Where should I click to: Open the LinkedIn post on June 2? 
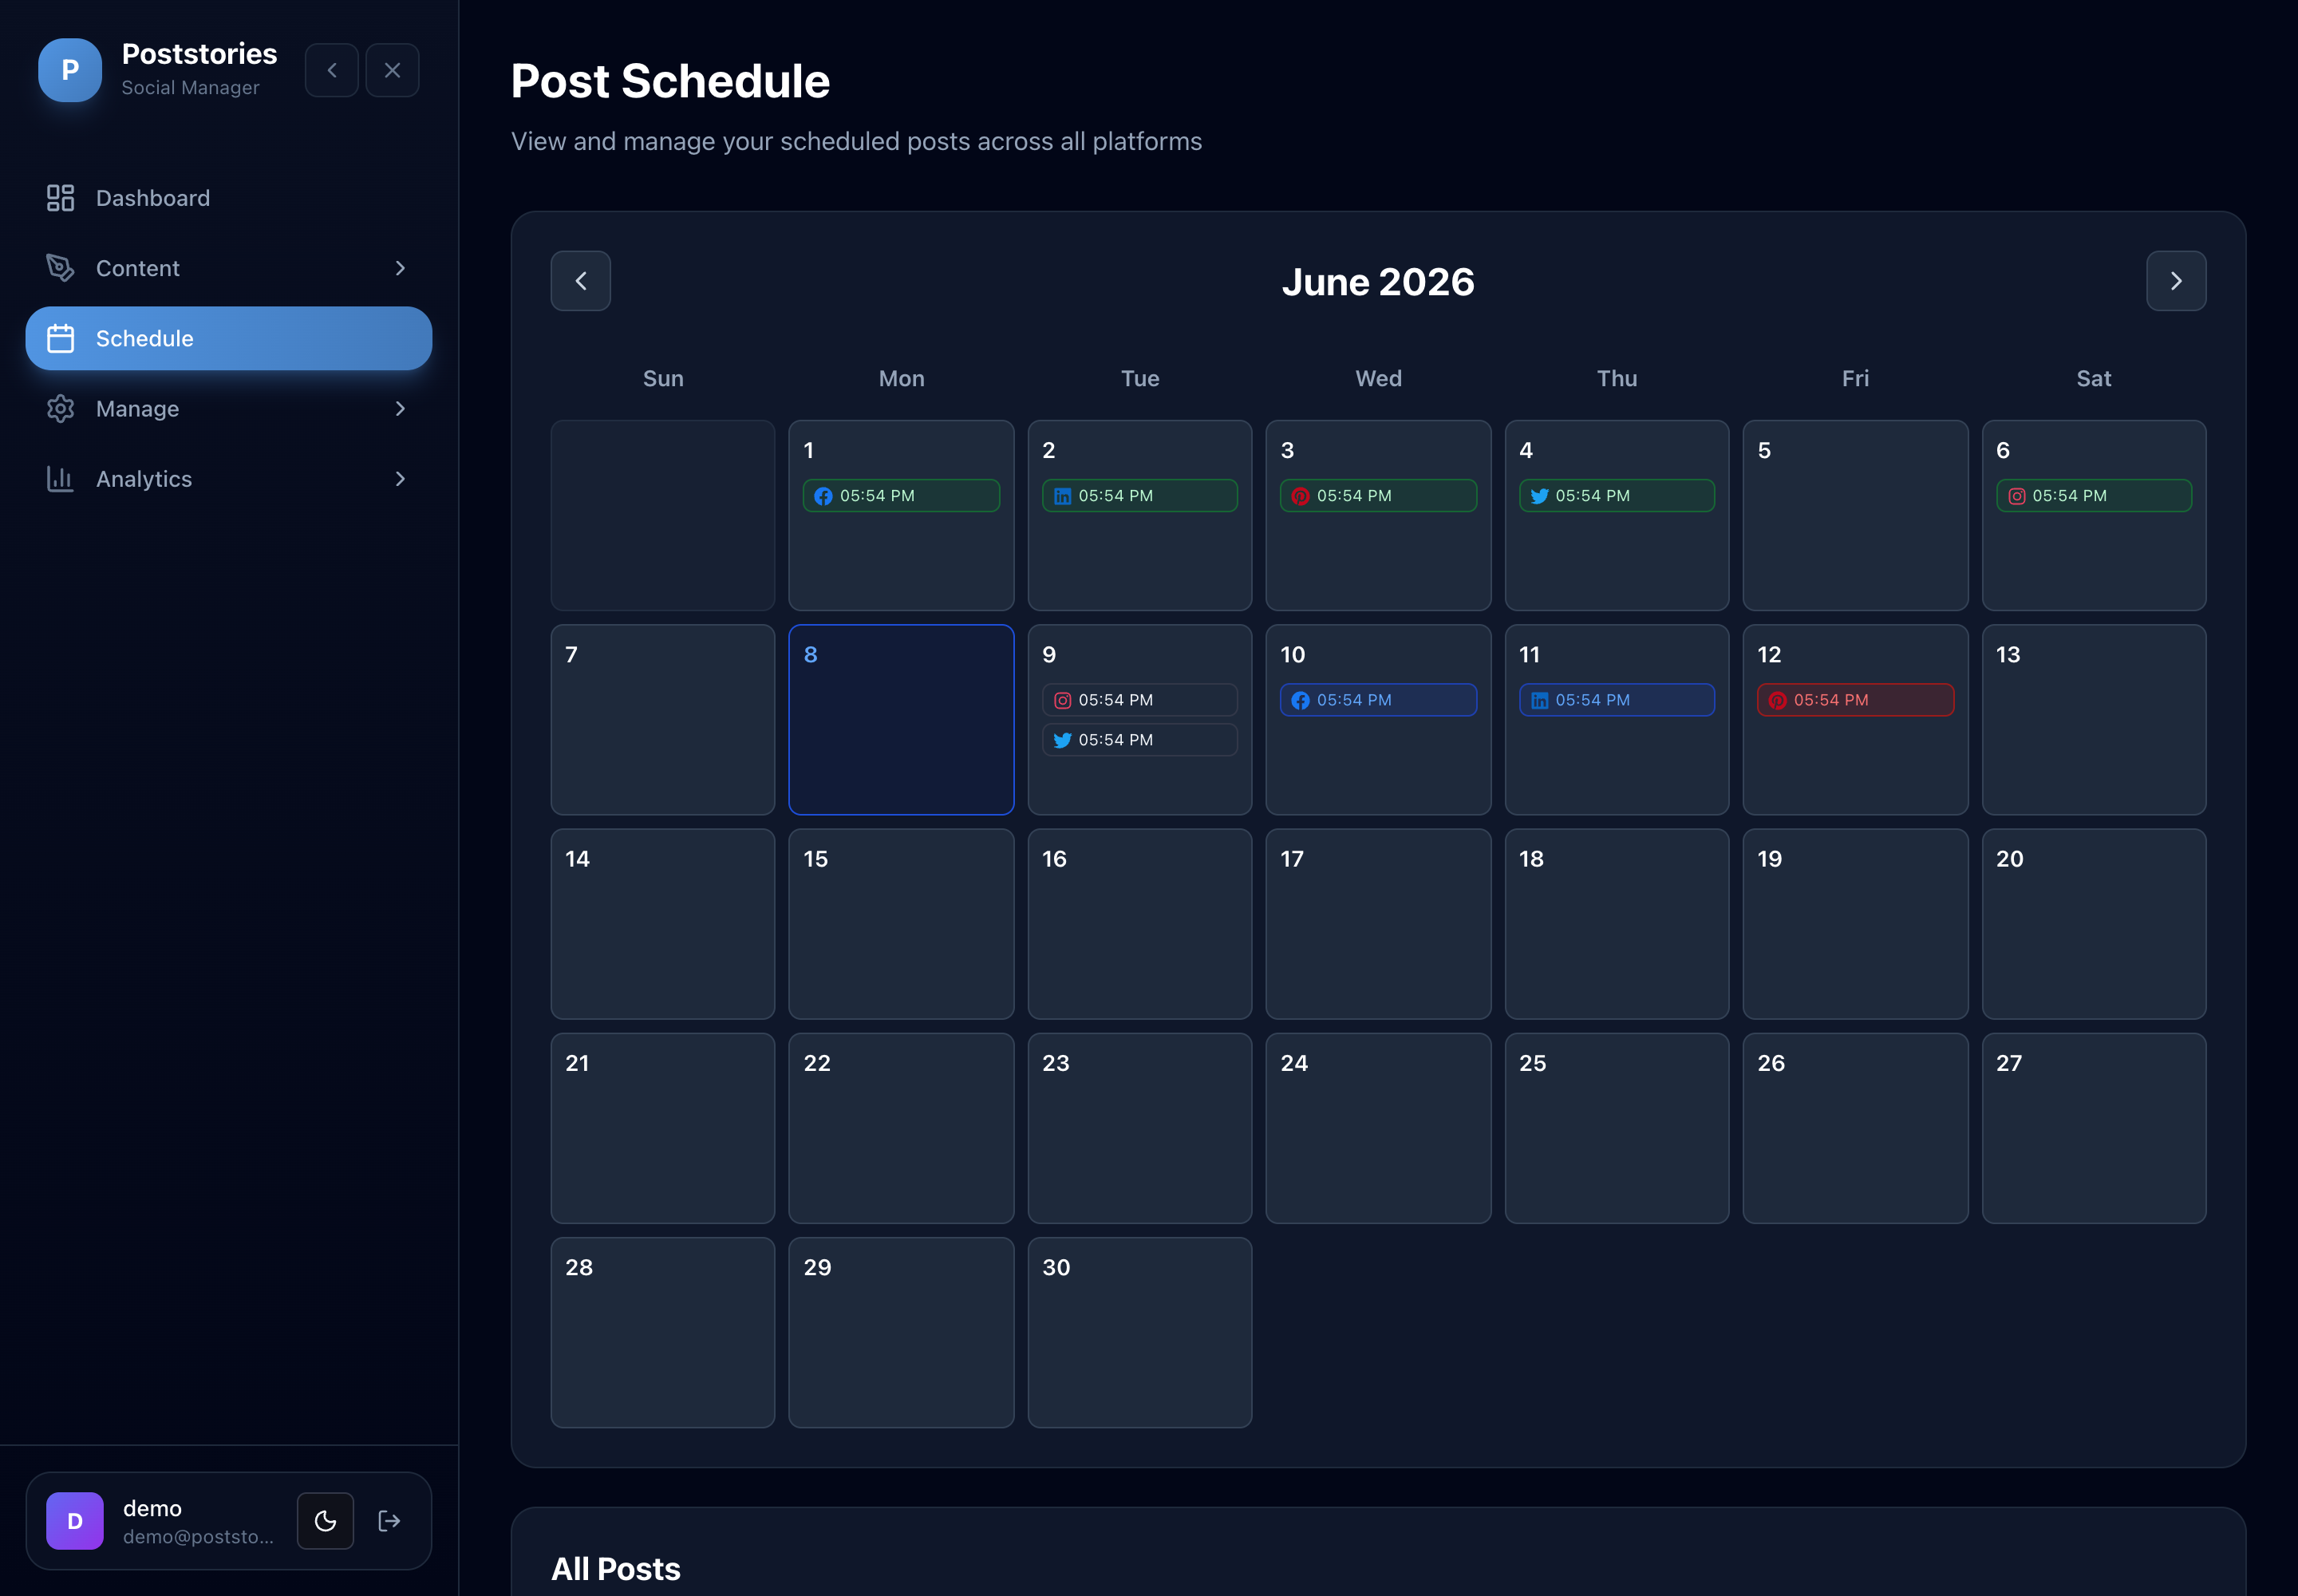pos(1139,496)
